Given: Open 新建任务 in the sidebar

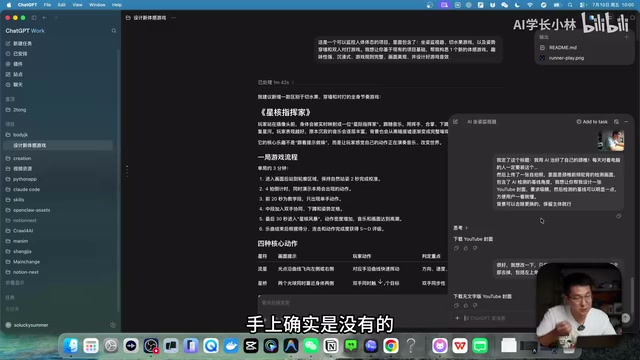Looking at the screenshot, I should [22, 43].
